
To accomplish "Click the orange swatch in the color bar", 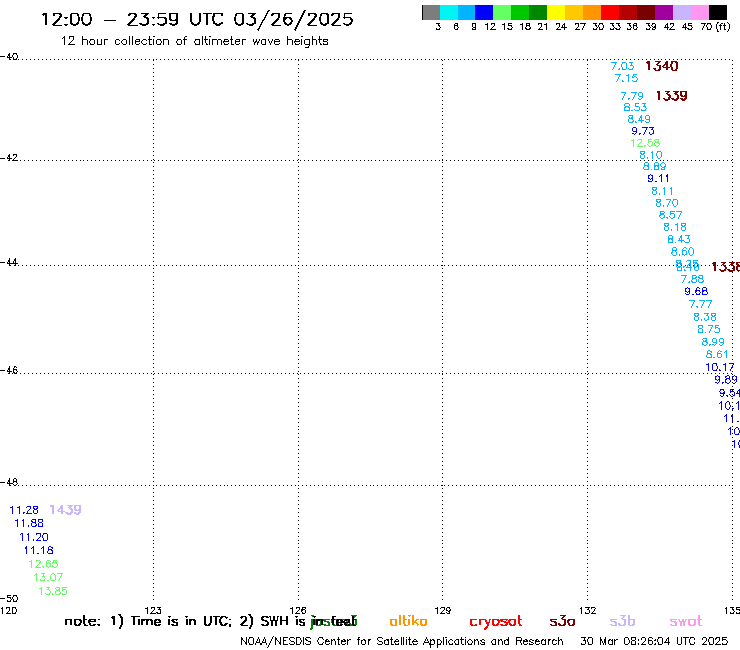I will click(592, 12).
